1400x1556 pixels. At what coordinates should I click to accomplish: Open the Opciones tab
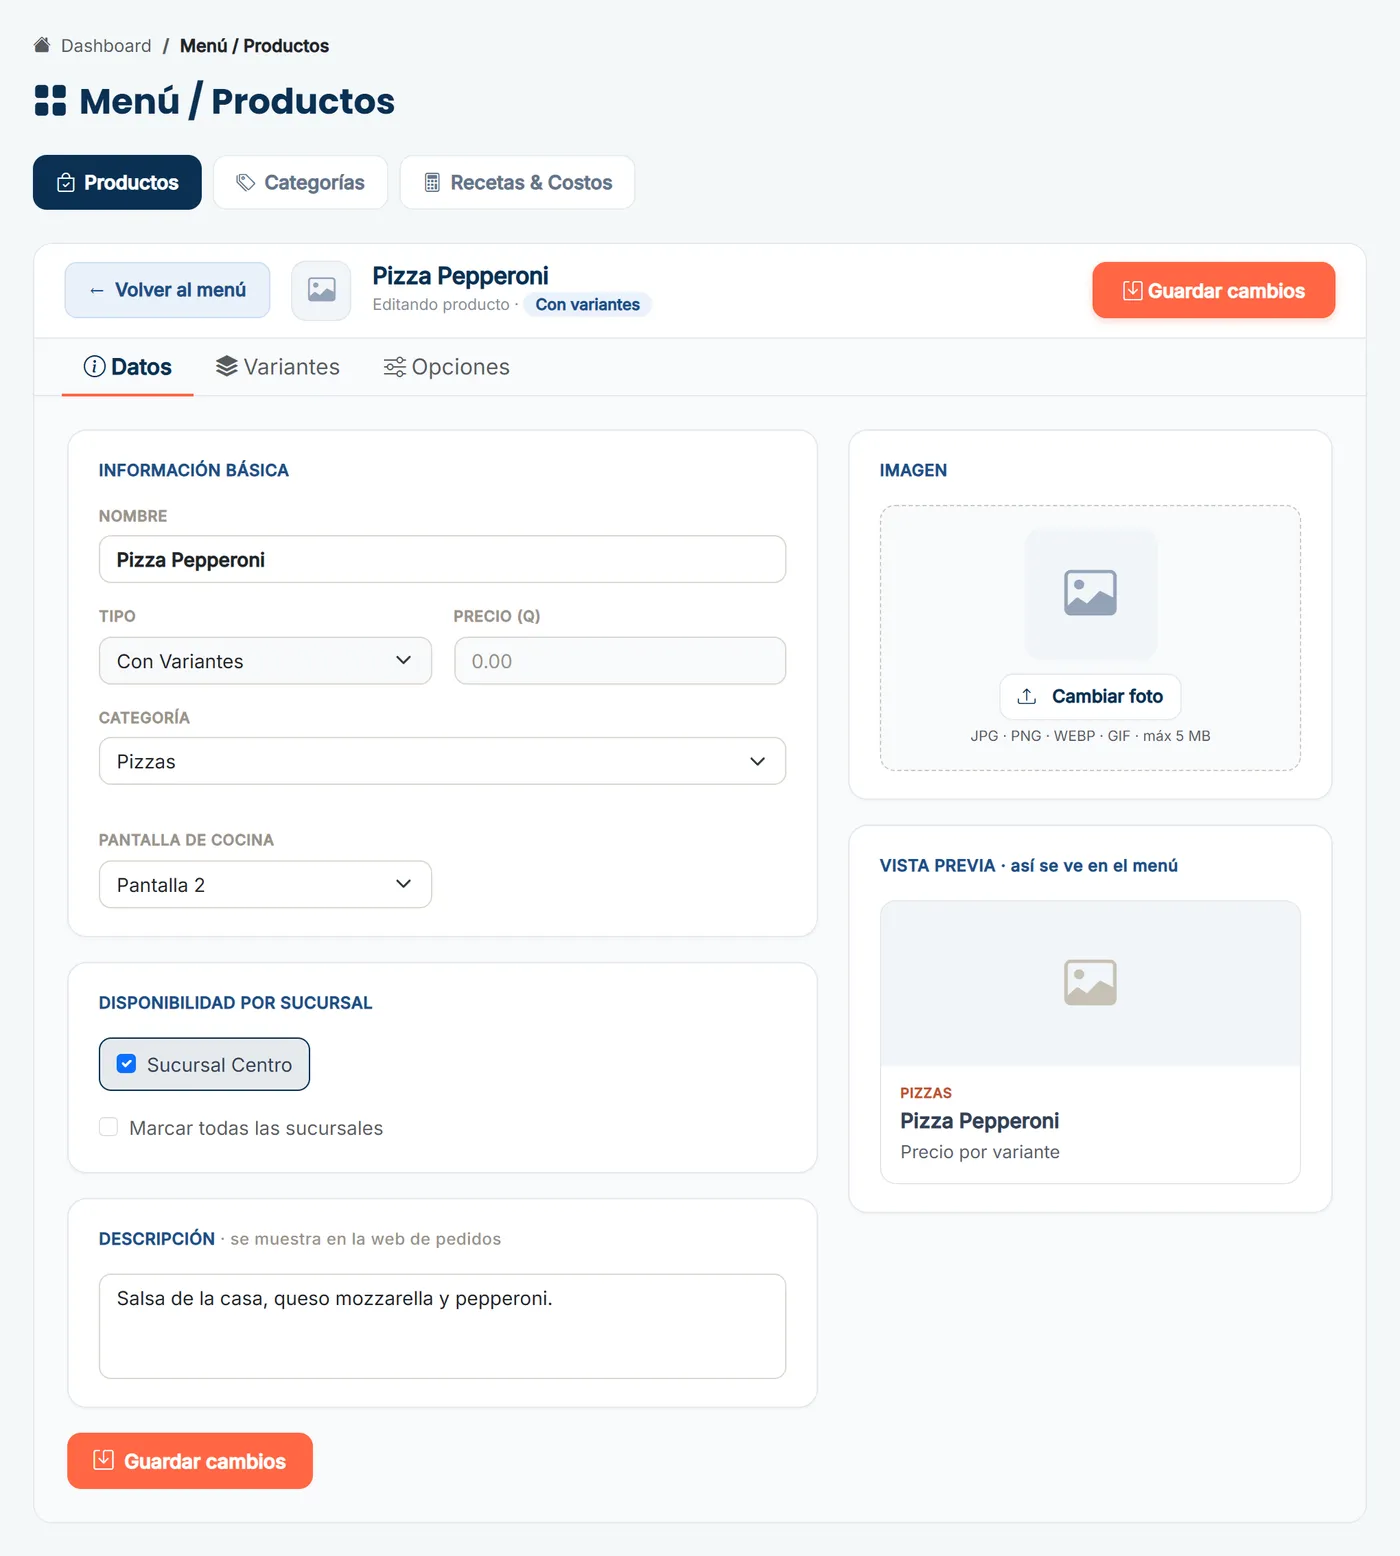tap(447, 367)
